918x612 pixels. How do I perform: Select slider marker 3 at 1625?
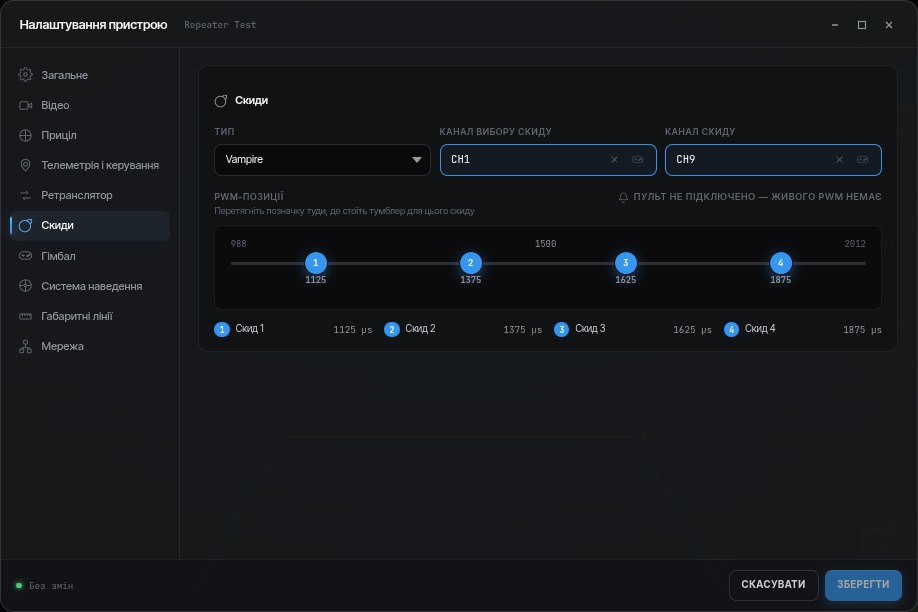pos(625,263)
